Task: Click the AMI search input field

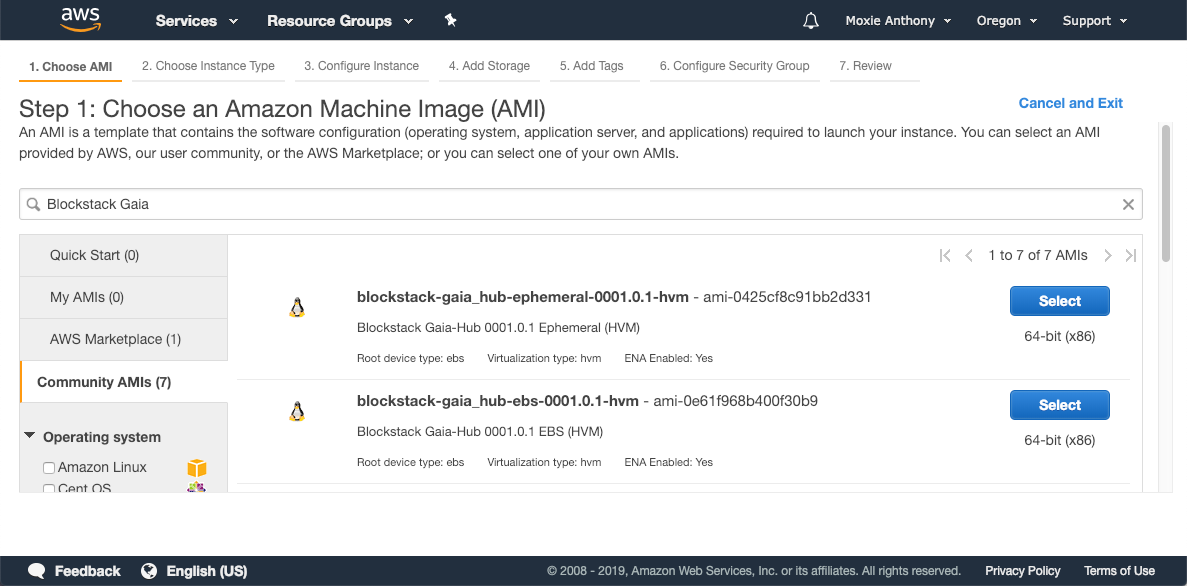Action: [581, 204]
